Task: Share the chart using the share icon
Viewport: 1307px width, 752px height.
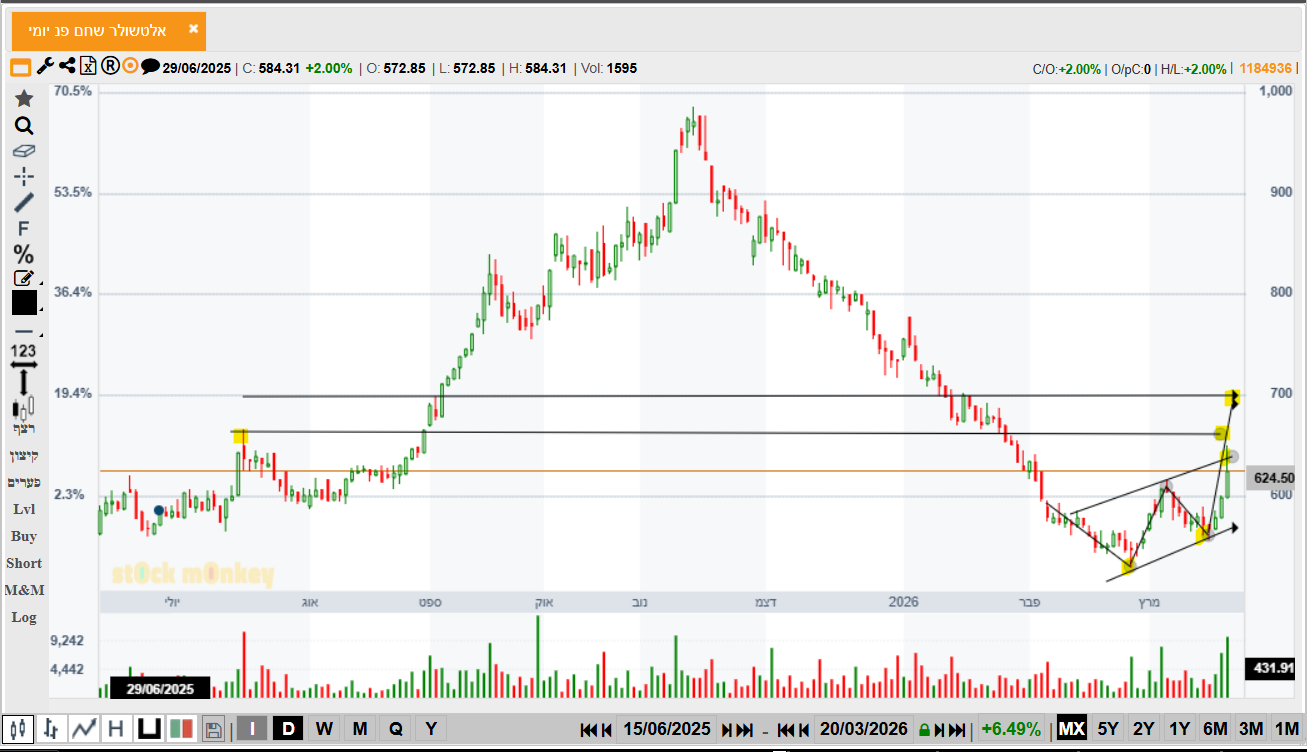Action: coord(67,67)
